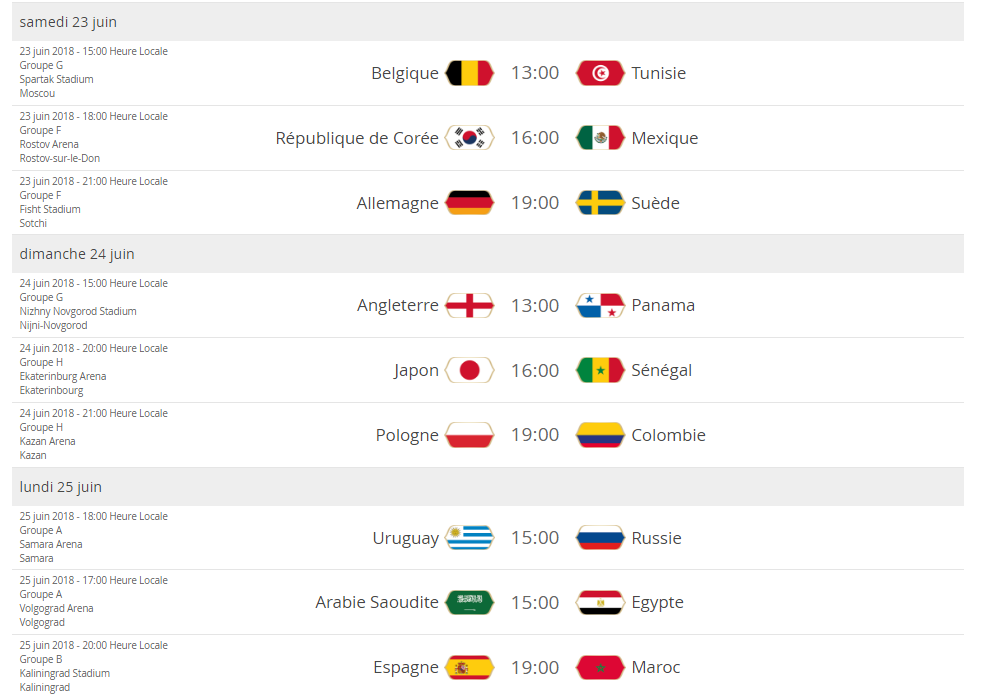Open the Maroc team link
Image resolution: width=984 pixels, height=694 pixels.
point(656,667)
